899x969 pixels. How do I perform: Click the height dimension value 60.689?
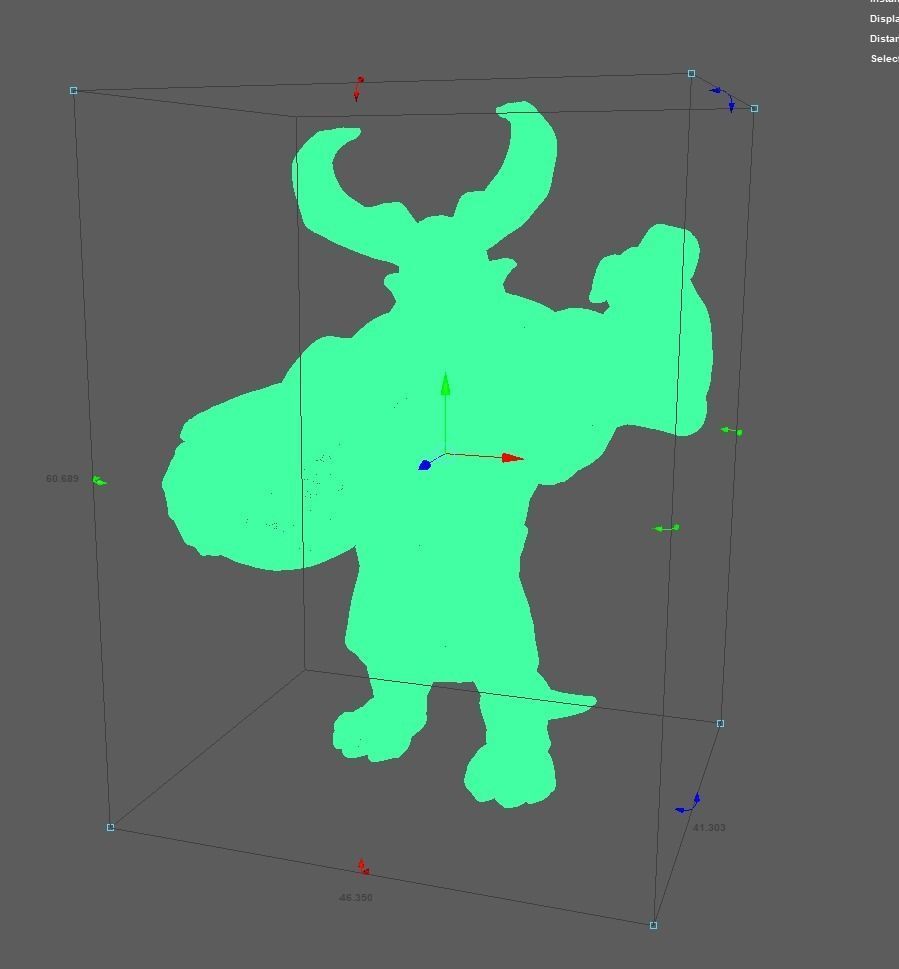pos(62,478)
